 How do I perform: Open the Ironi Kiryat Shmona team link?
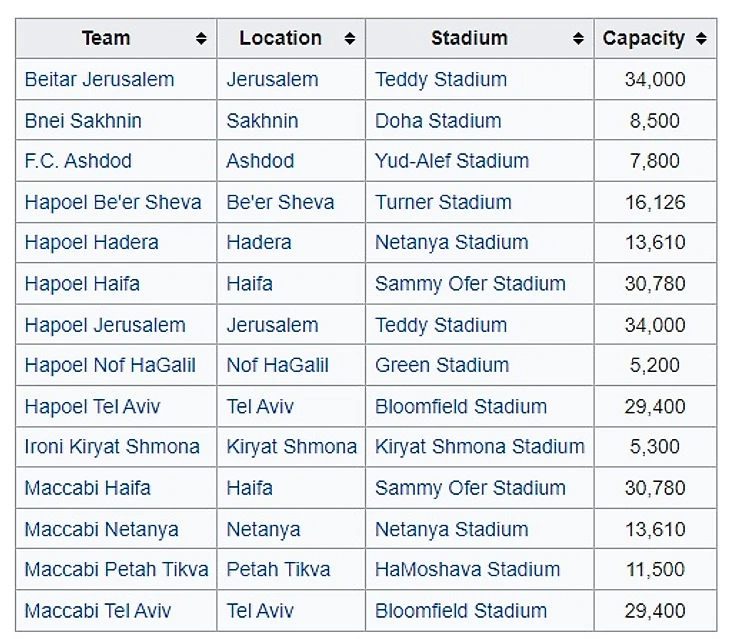point(112,447)
